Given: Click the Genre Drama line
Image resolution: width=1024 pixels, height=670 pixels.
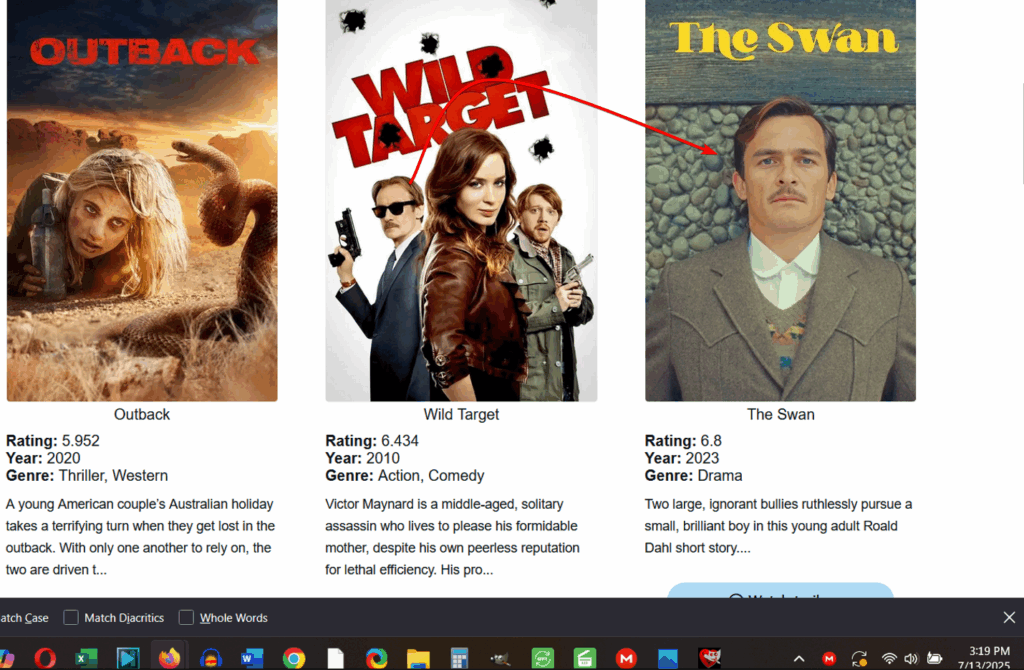Looking at the screenshot, I should pyautogui.click(x=694, y=475).
